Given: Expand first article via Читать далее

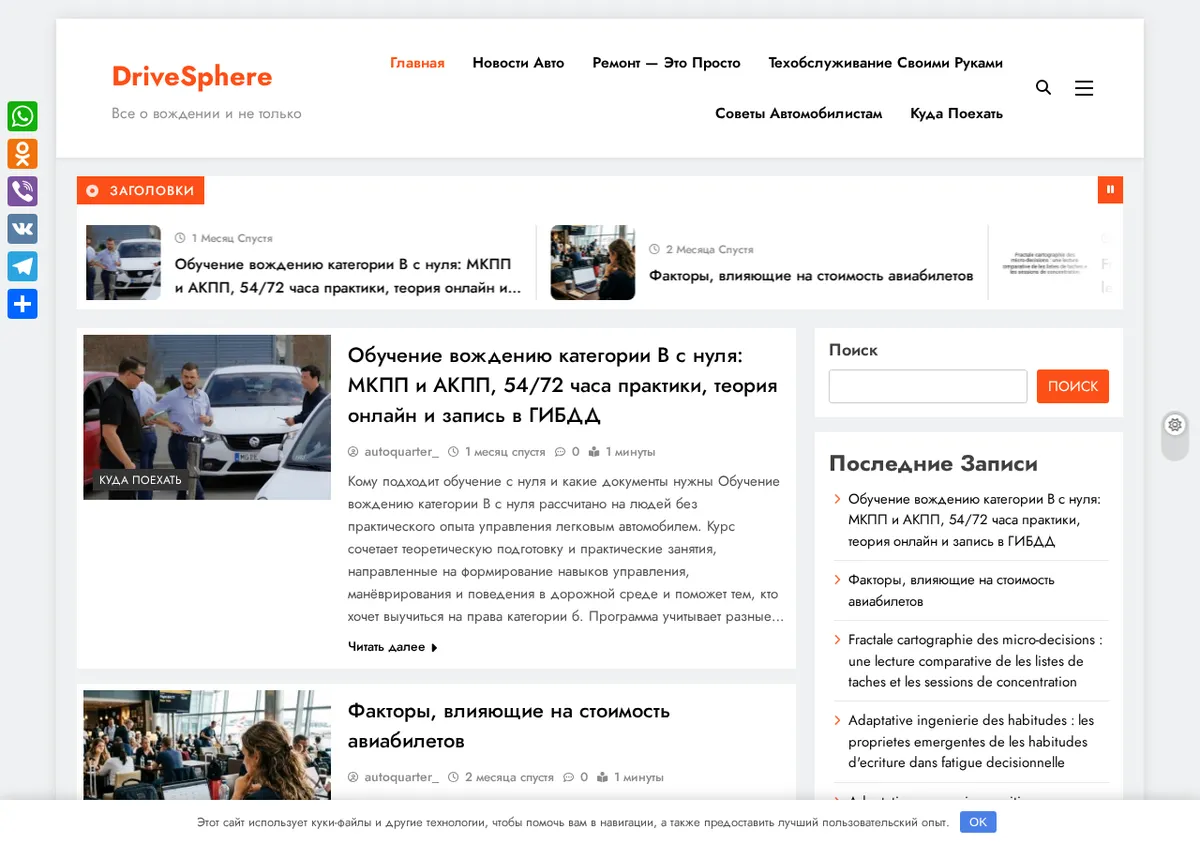Looking at the screenshot, I should click(x=393, y=647).
